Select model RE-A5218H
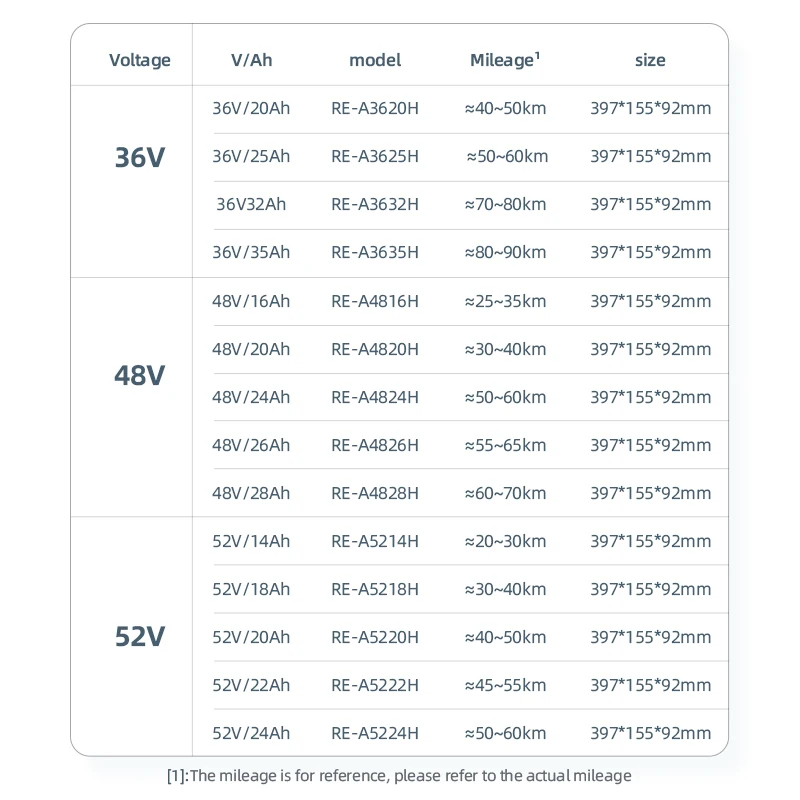This screenshot has height=800, width=800. click(375, 589)
